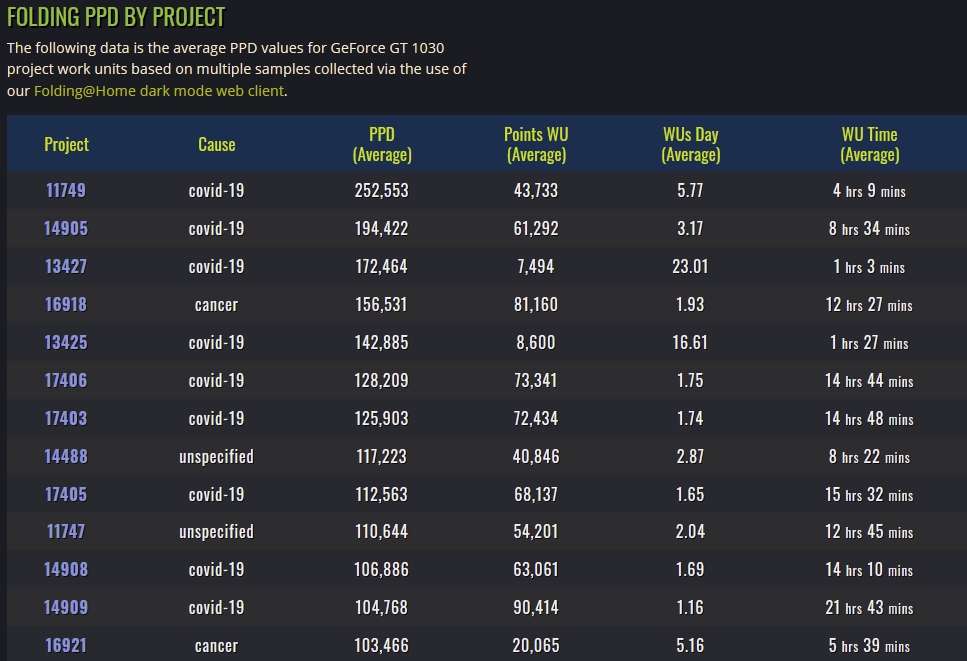The width and height of the screenshot is (967, 661).
Task: Click project 13427 link
Action: point(66,266)
